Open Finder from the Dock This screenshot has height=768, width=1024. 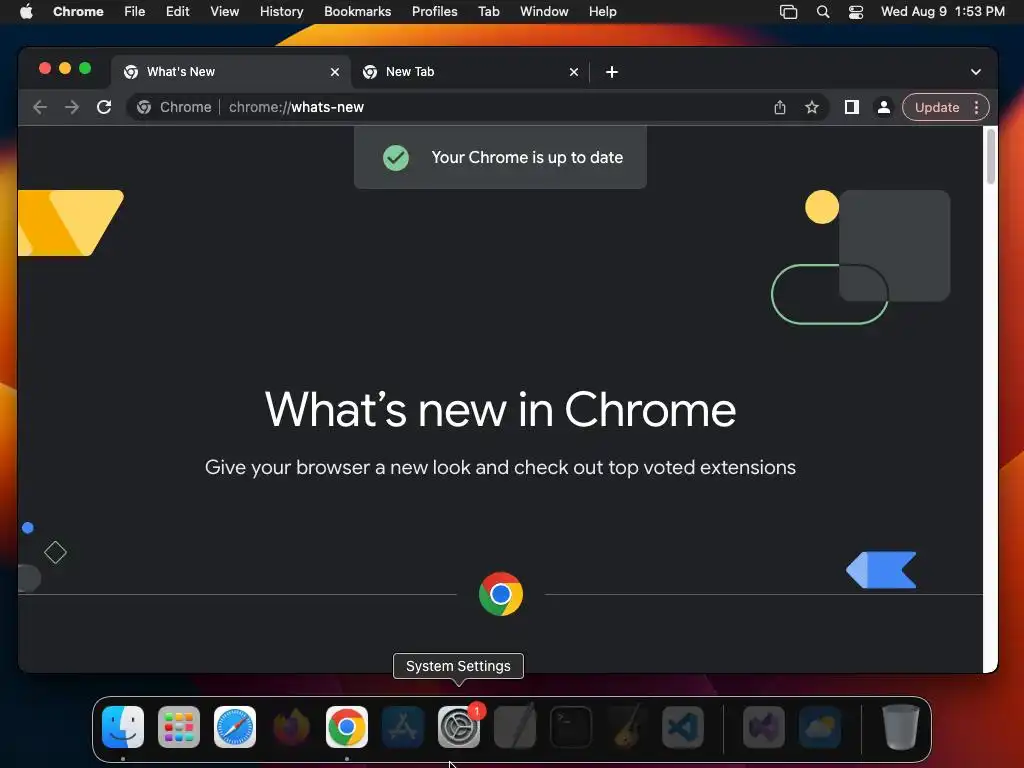[x=123, y=727]
